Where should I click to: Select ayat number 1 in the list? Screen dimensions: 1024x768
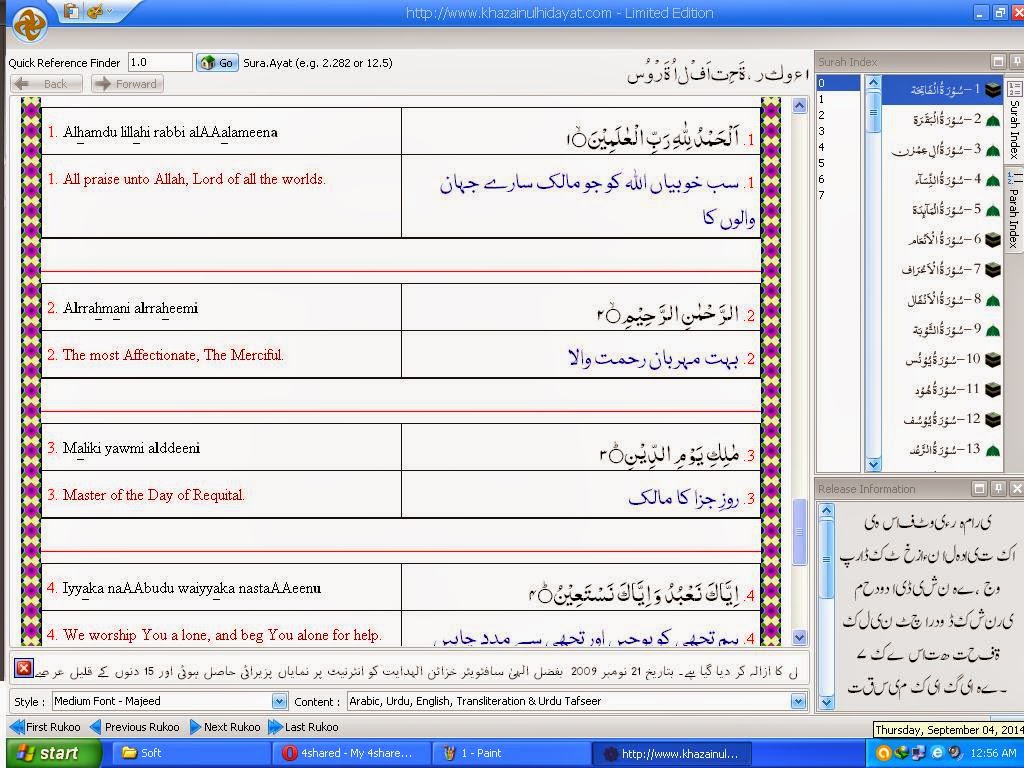(x=838, y=99)
